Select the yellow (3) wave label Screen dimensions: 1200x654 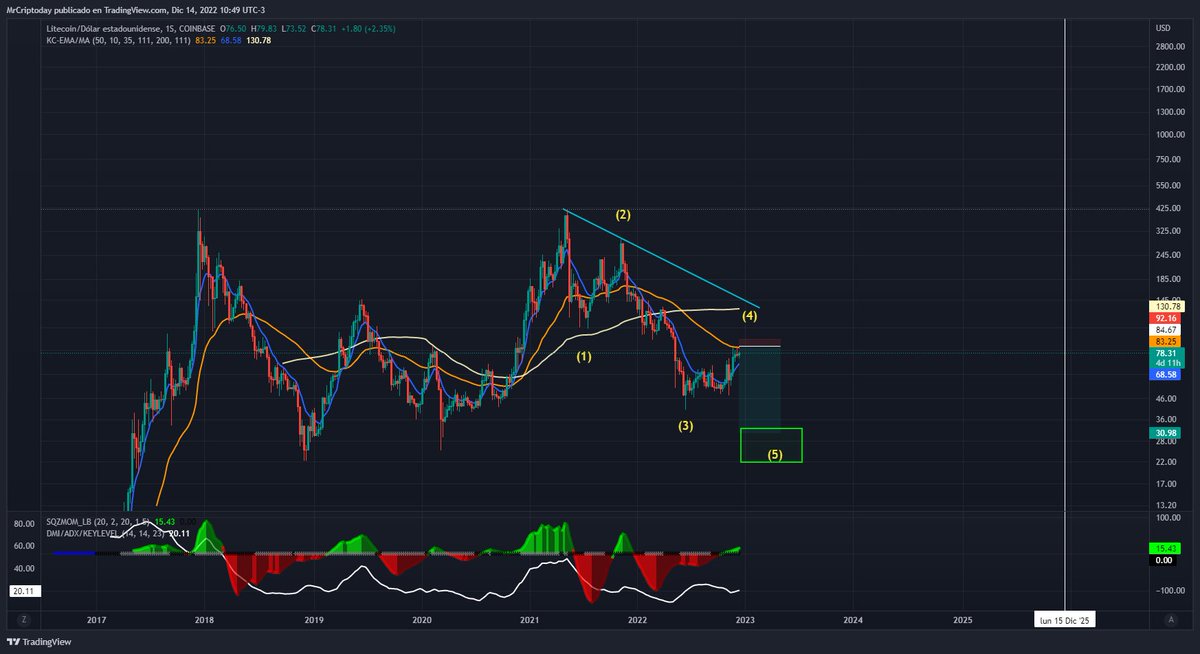pyautogui.click(x=685, y=425)
